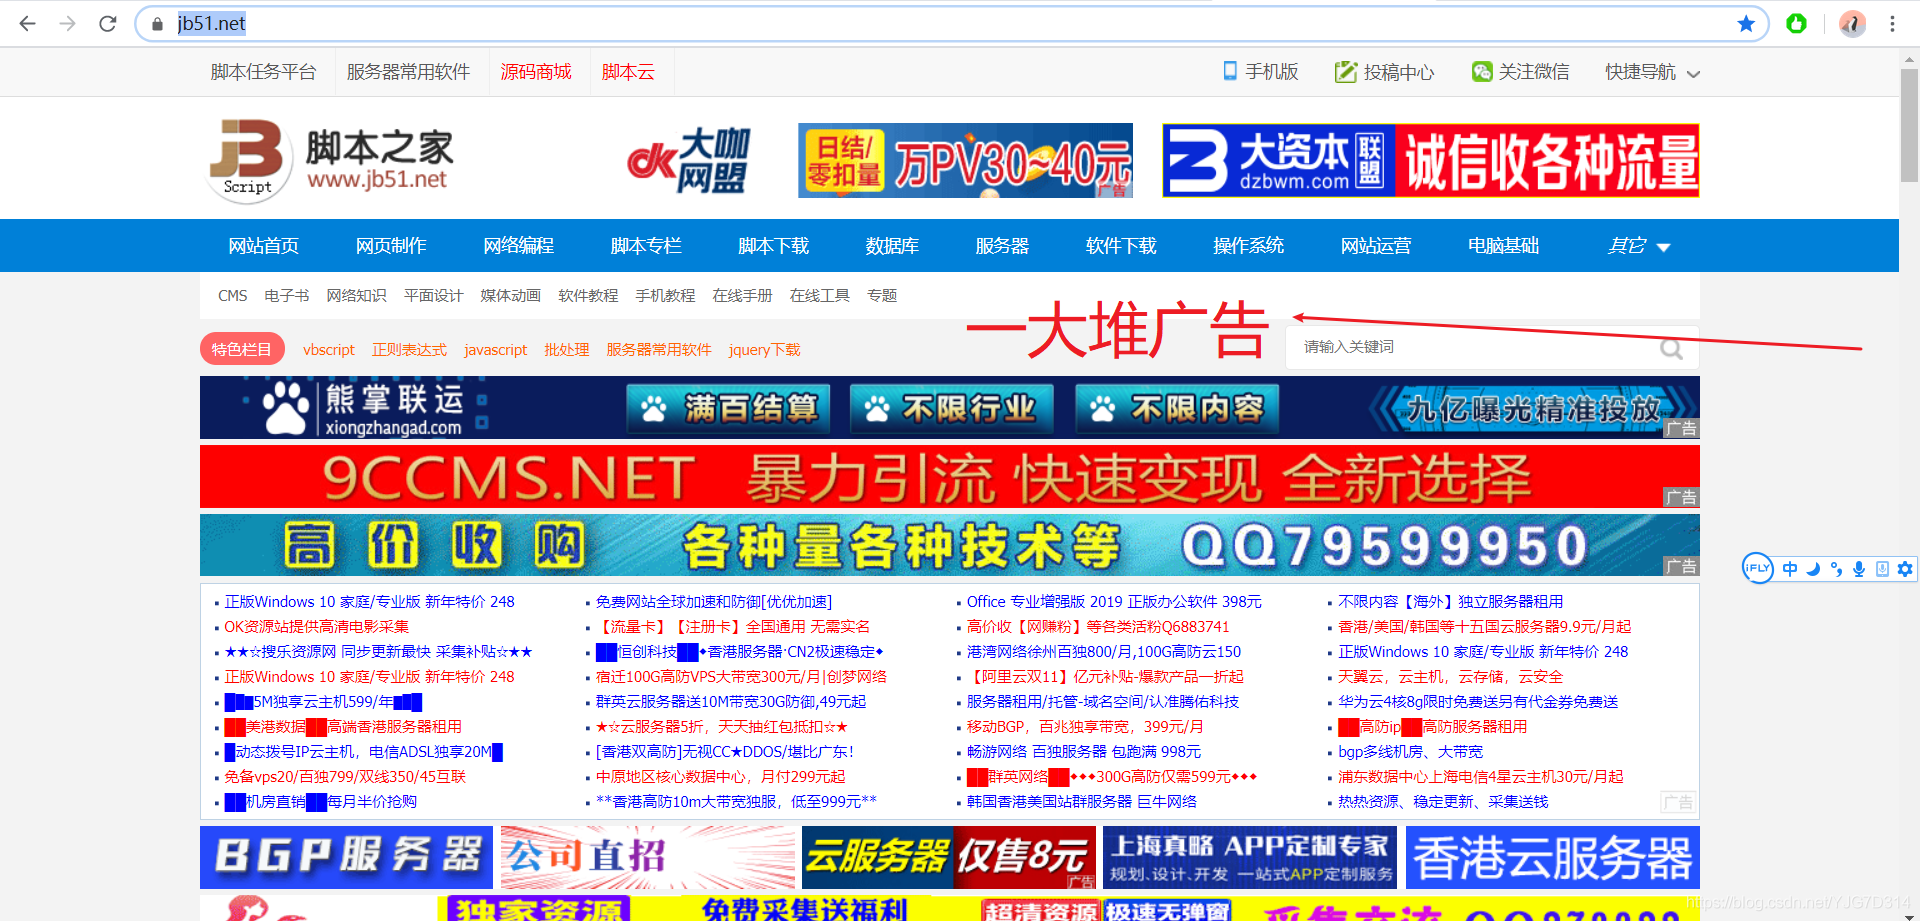This screenshot has width=1920, height=921.
Task: Click the search magnifier icon
Action: (x=1671, y=348)
